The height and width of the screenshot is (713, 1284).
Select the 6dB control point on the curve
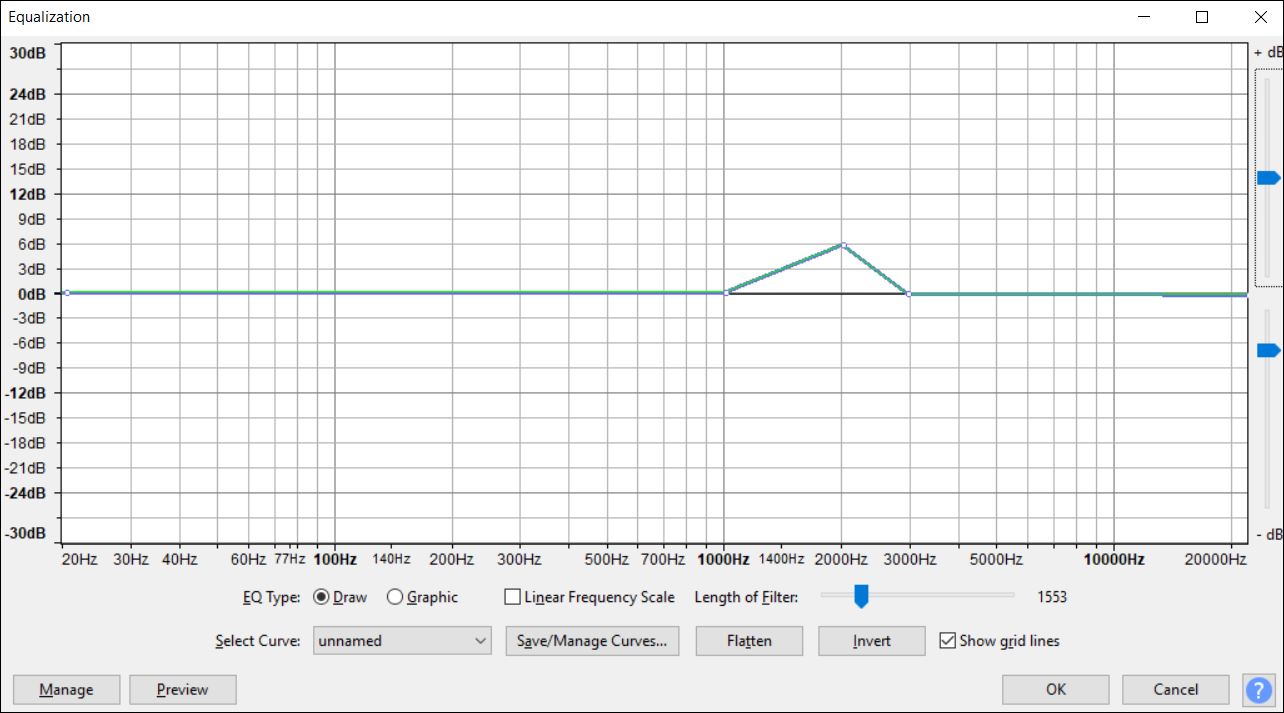(x=841, y=243)
